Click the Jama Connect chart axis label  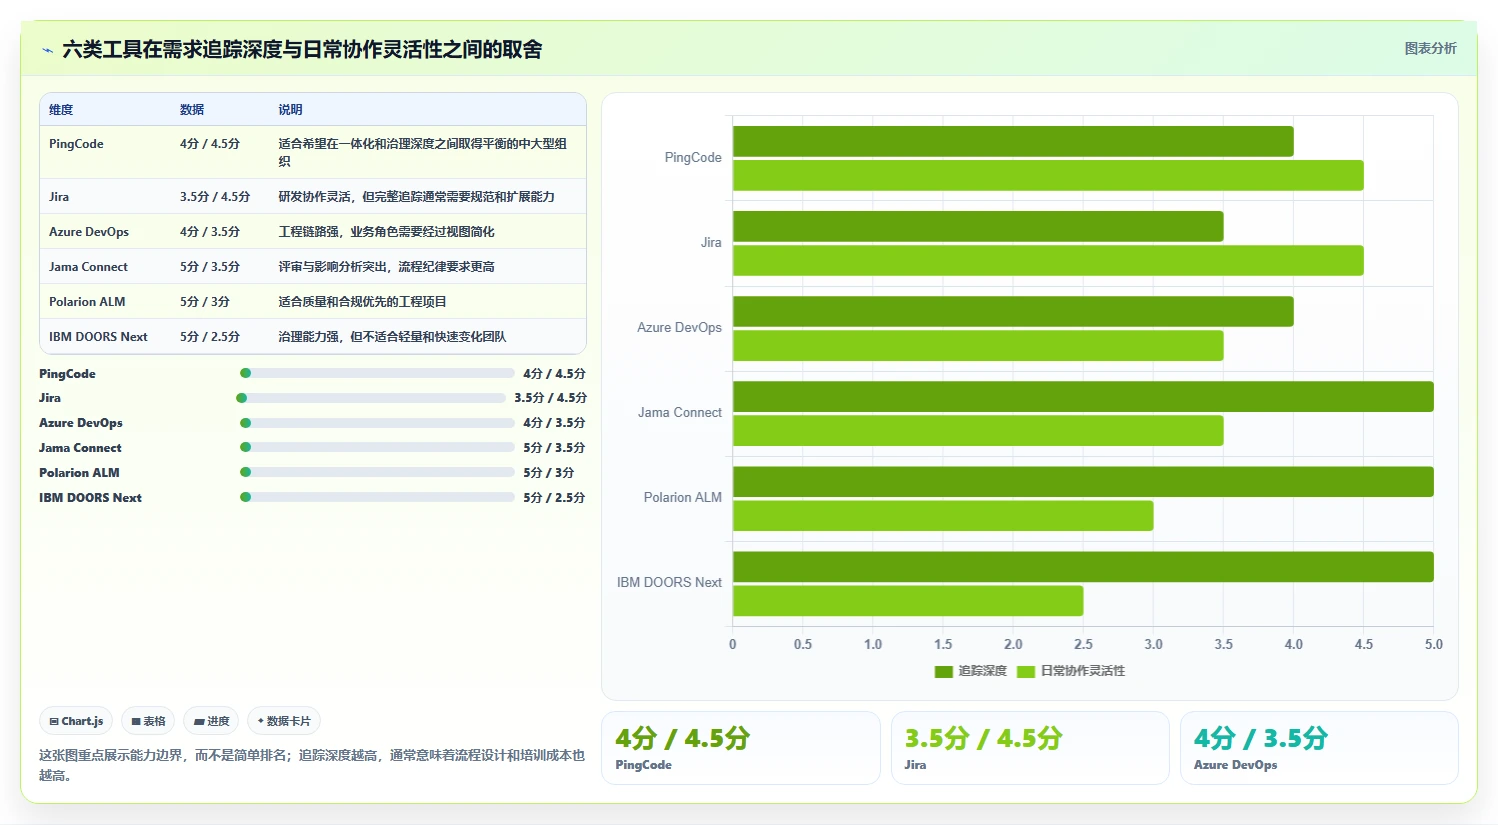click(680, 412)
